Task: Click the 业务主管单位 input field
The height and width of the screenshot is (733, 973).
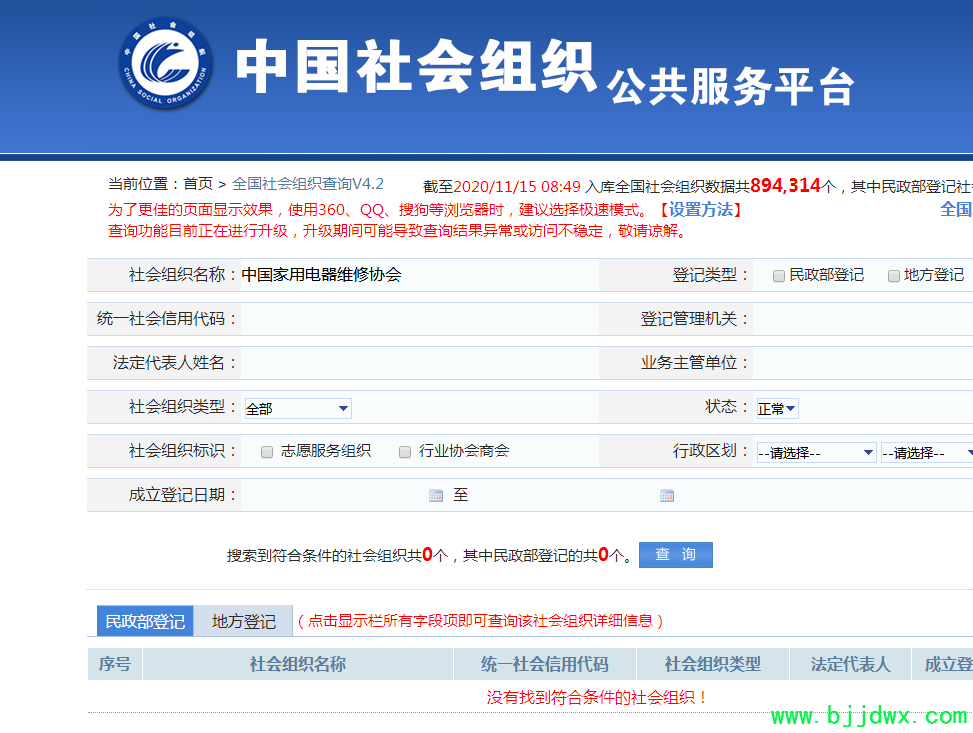Action: click(x=863, y=363)
